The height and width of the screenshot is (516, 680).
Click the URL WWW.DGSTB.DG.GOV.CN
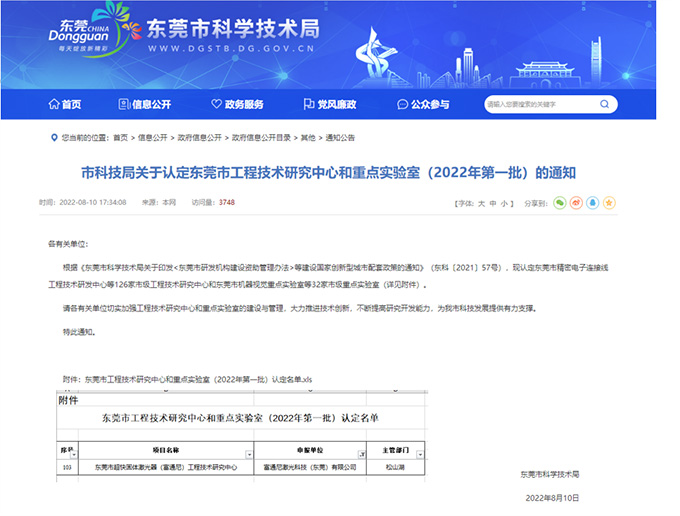click(x=231, y=49)
